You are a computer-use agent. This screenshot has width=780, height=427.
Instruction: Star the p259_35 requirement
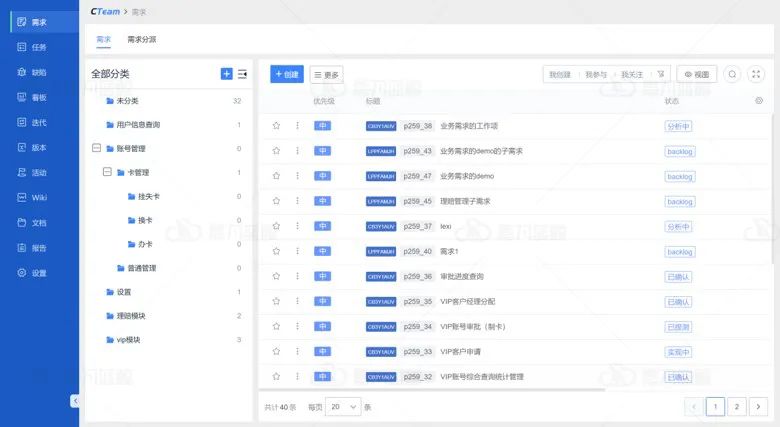tap(276, 301)
